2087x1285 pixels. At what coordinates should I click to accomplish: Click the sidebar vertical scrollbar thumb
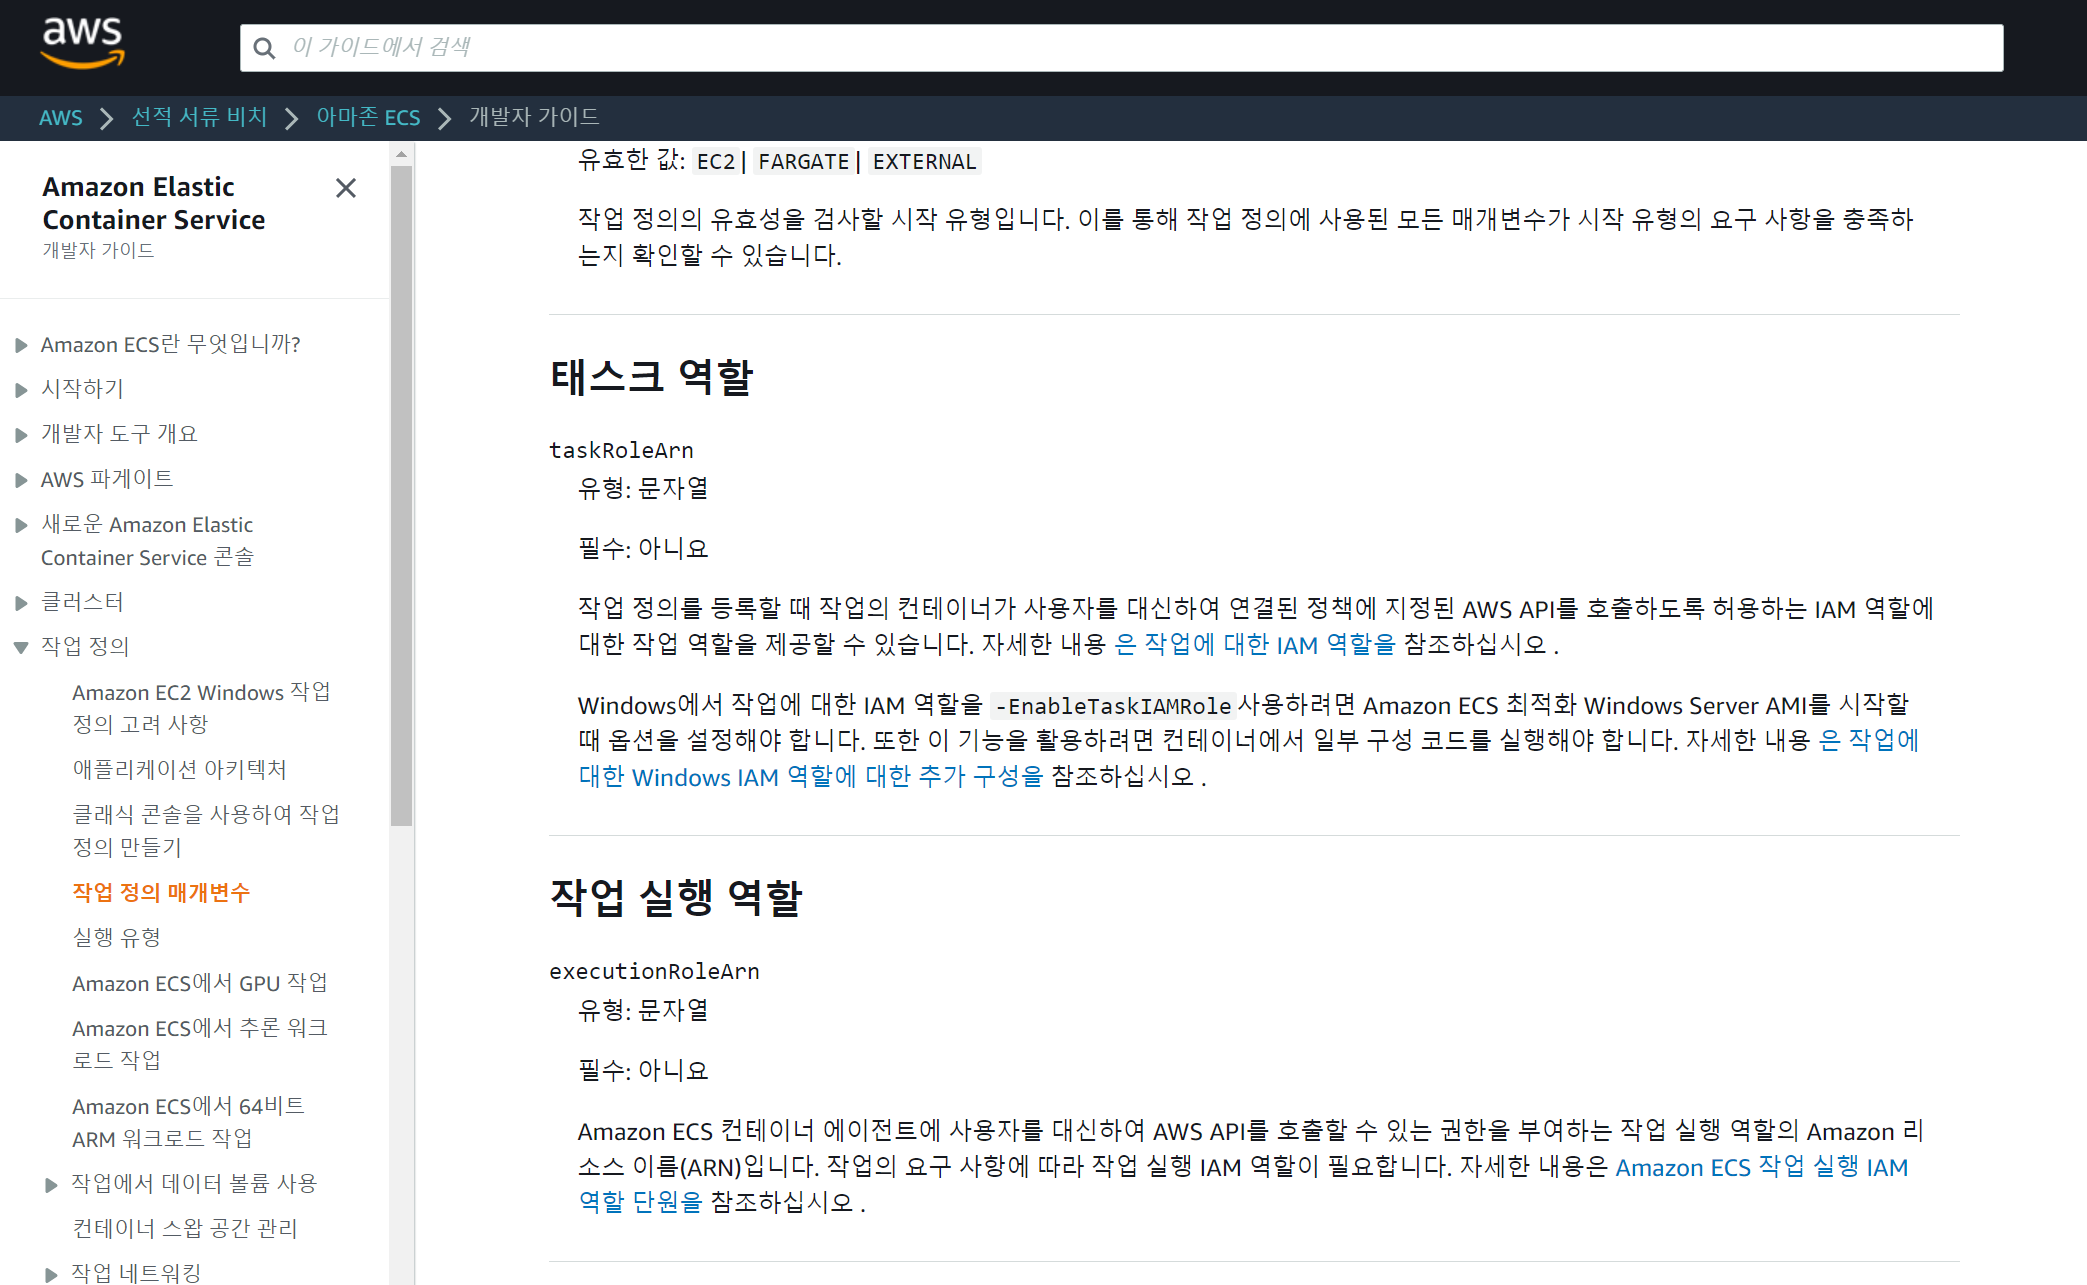click(401, 495)
